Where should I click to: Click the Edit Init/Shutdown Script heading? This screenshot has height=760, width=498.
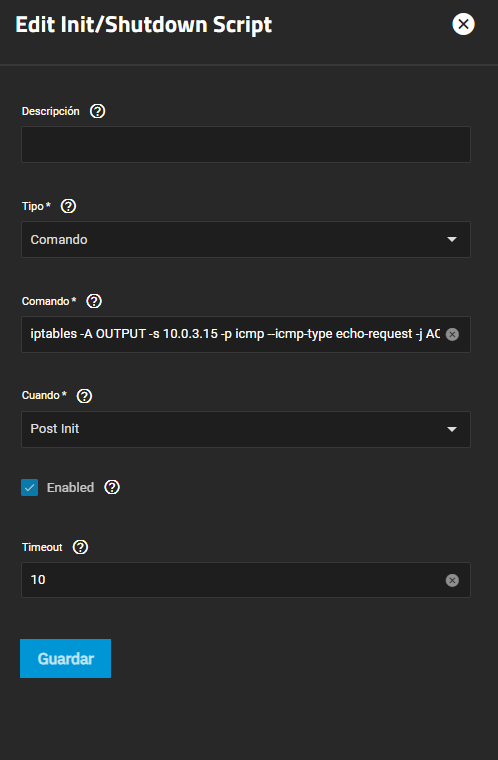coord(144,25)
